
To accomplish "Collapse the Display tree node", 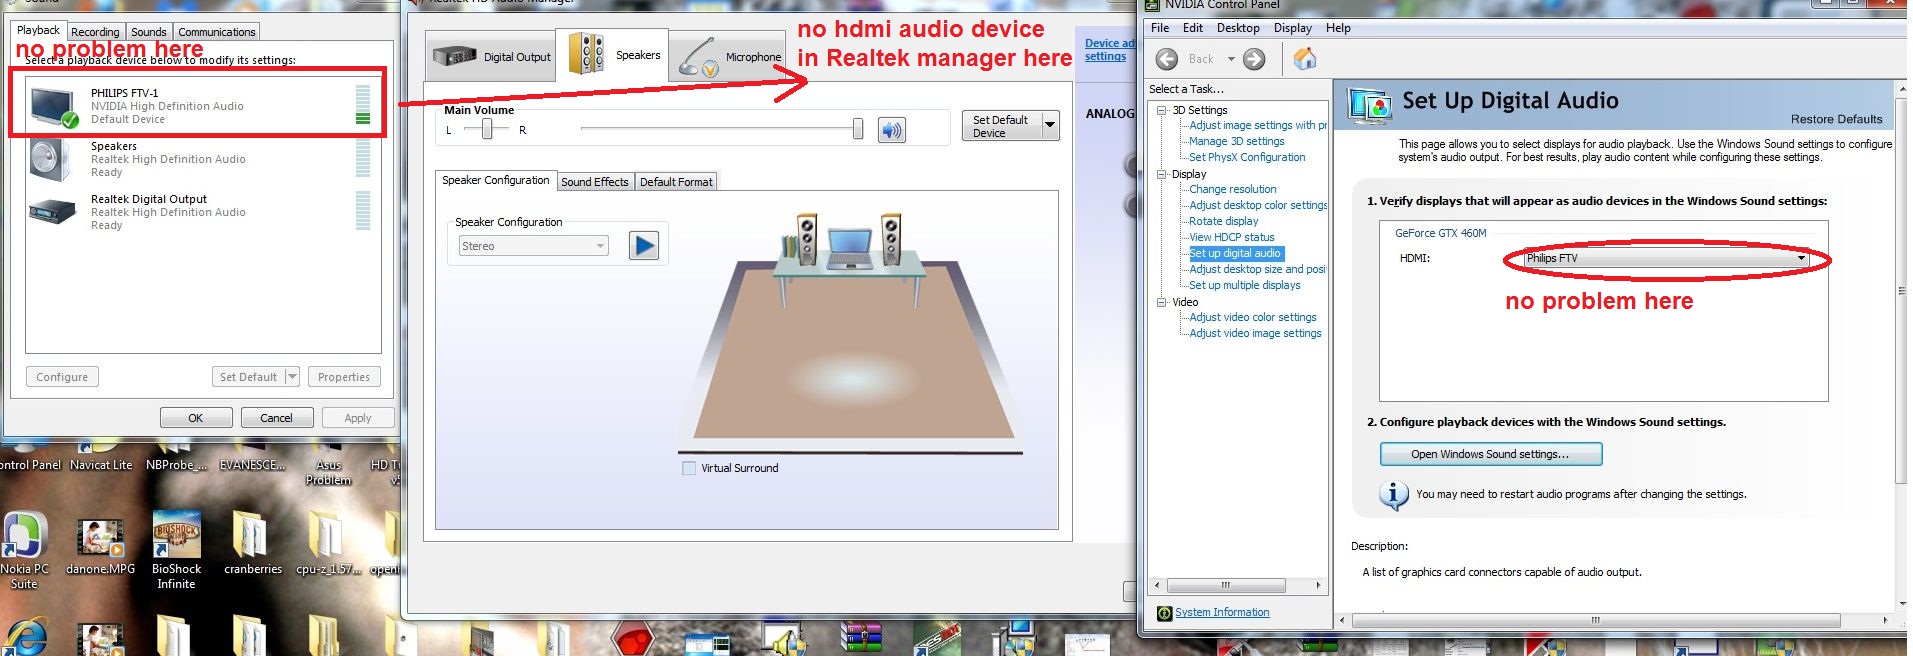I will pyautogui.click(x=1161, y=174).
